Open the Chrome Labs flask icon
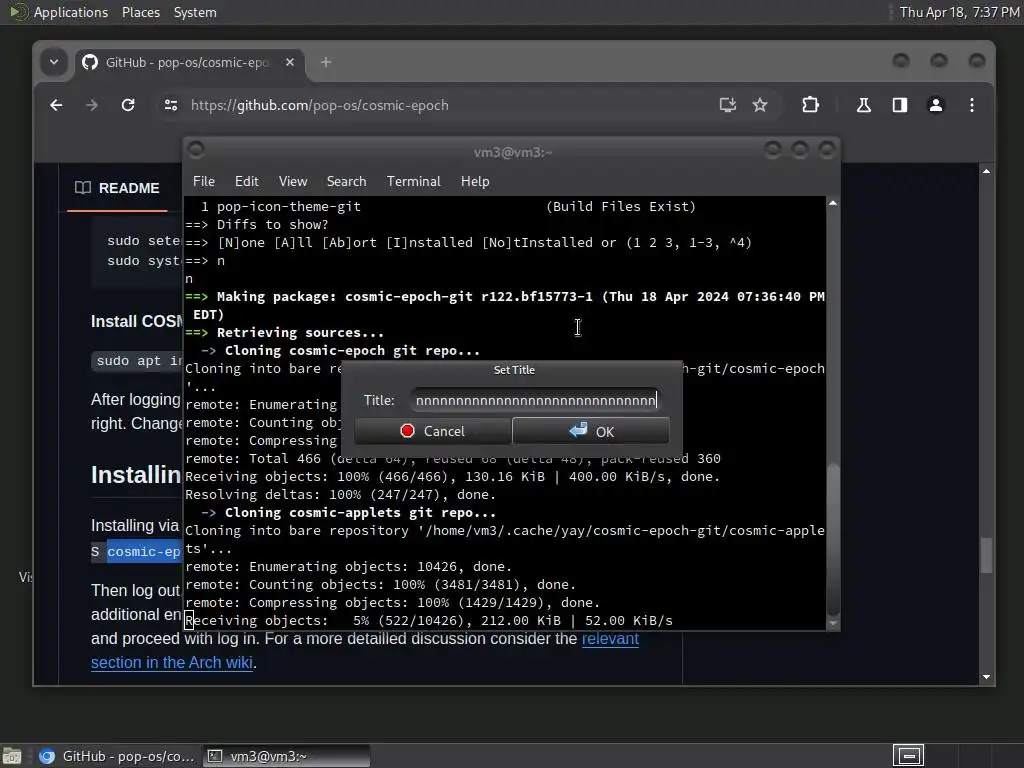This screenshot has height=768, width=1024. tap(863, 105)
